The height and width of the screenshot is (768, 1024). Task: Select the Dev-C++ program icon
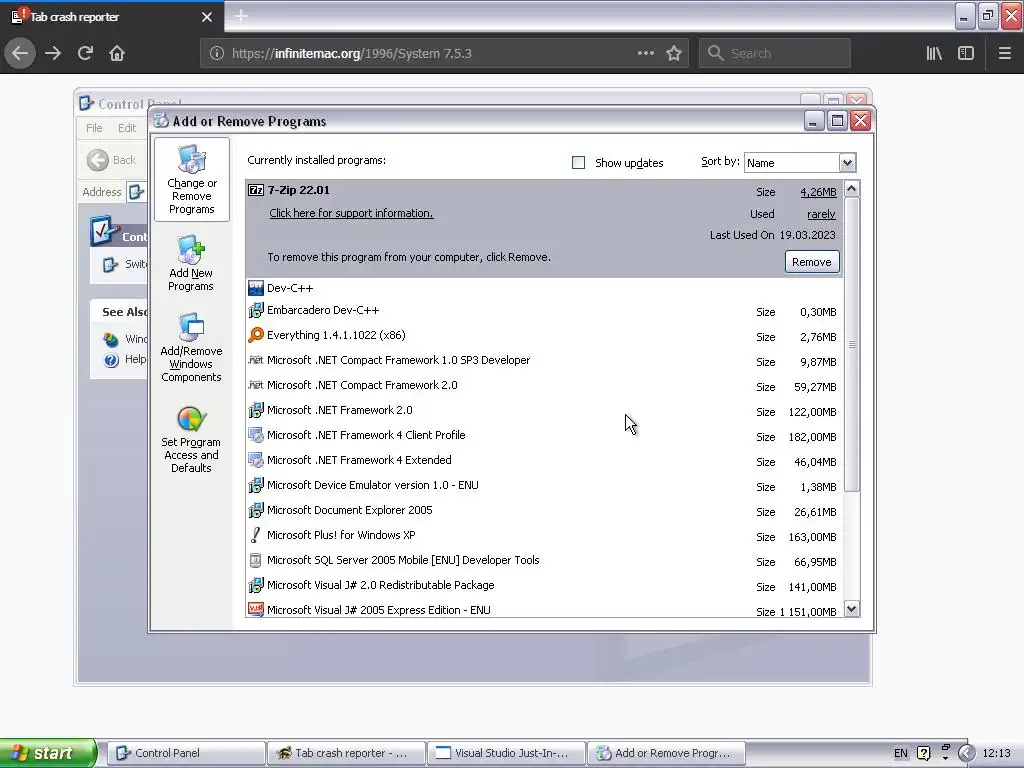click(256, 288)
